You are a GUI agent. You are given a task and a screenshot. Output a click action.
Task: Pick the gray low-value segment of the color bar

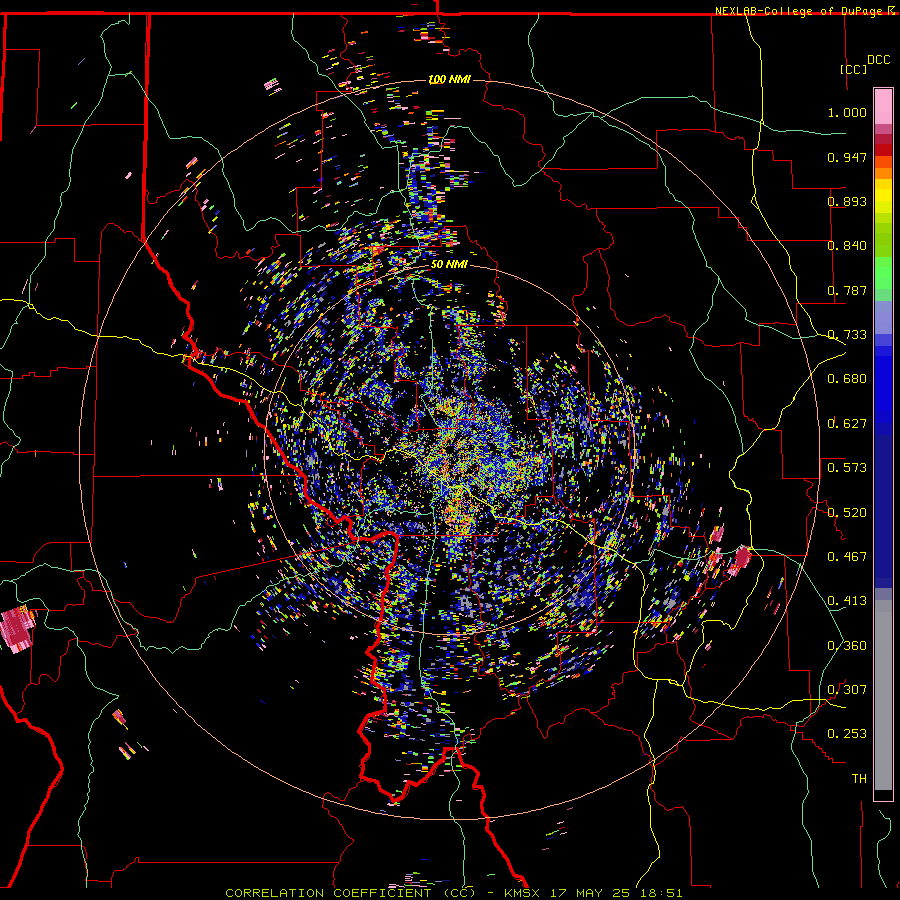point(883,695)
